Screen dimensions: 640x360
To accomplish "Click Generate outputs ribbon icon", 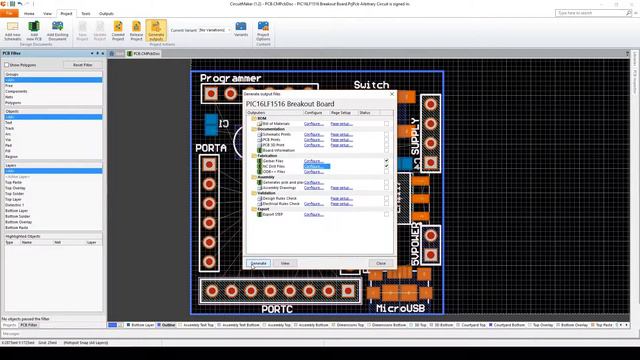I will (156, 27).
